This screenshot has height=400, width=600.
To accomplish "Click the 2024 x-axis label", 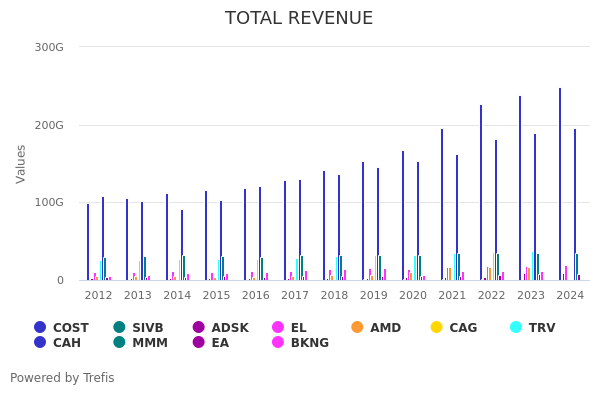I will (x=570, y=295).
